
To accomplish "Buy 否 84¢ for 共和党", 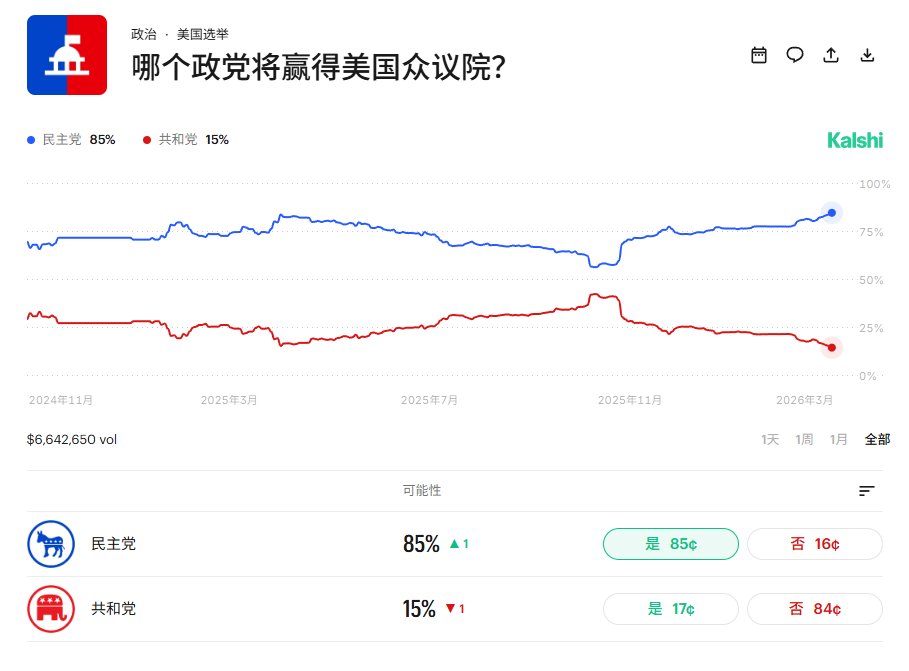I will click(814, 608).
